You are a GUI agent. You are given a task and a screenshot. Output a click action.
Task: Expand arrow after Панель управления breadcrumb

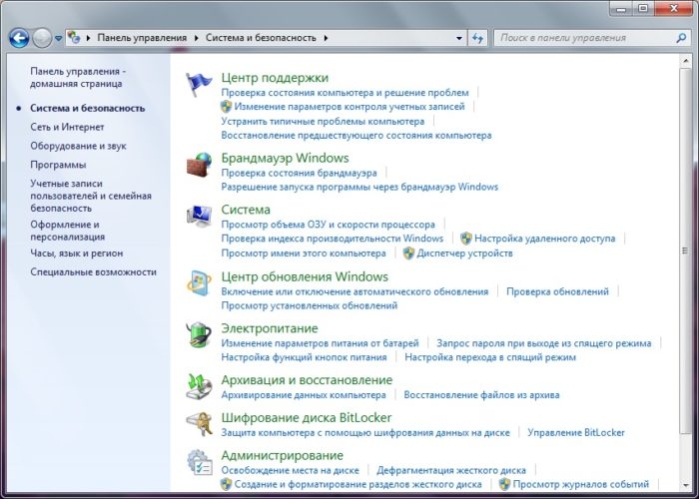click(x=197, y=38)
